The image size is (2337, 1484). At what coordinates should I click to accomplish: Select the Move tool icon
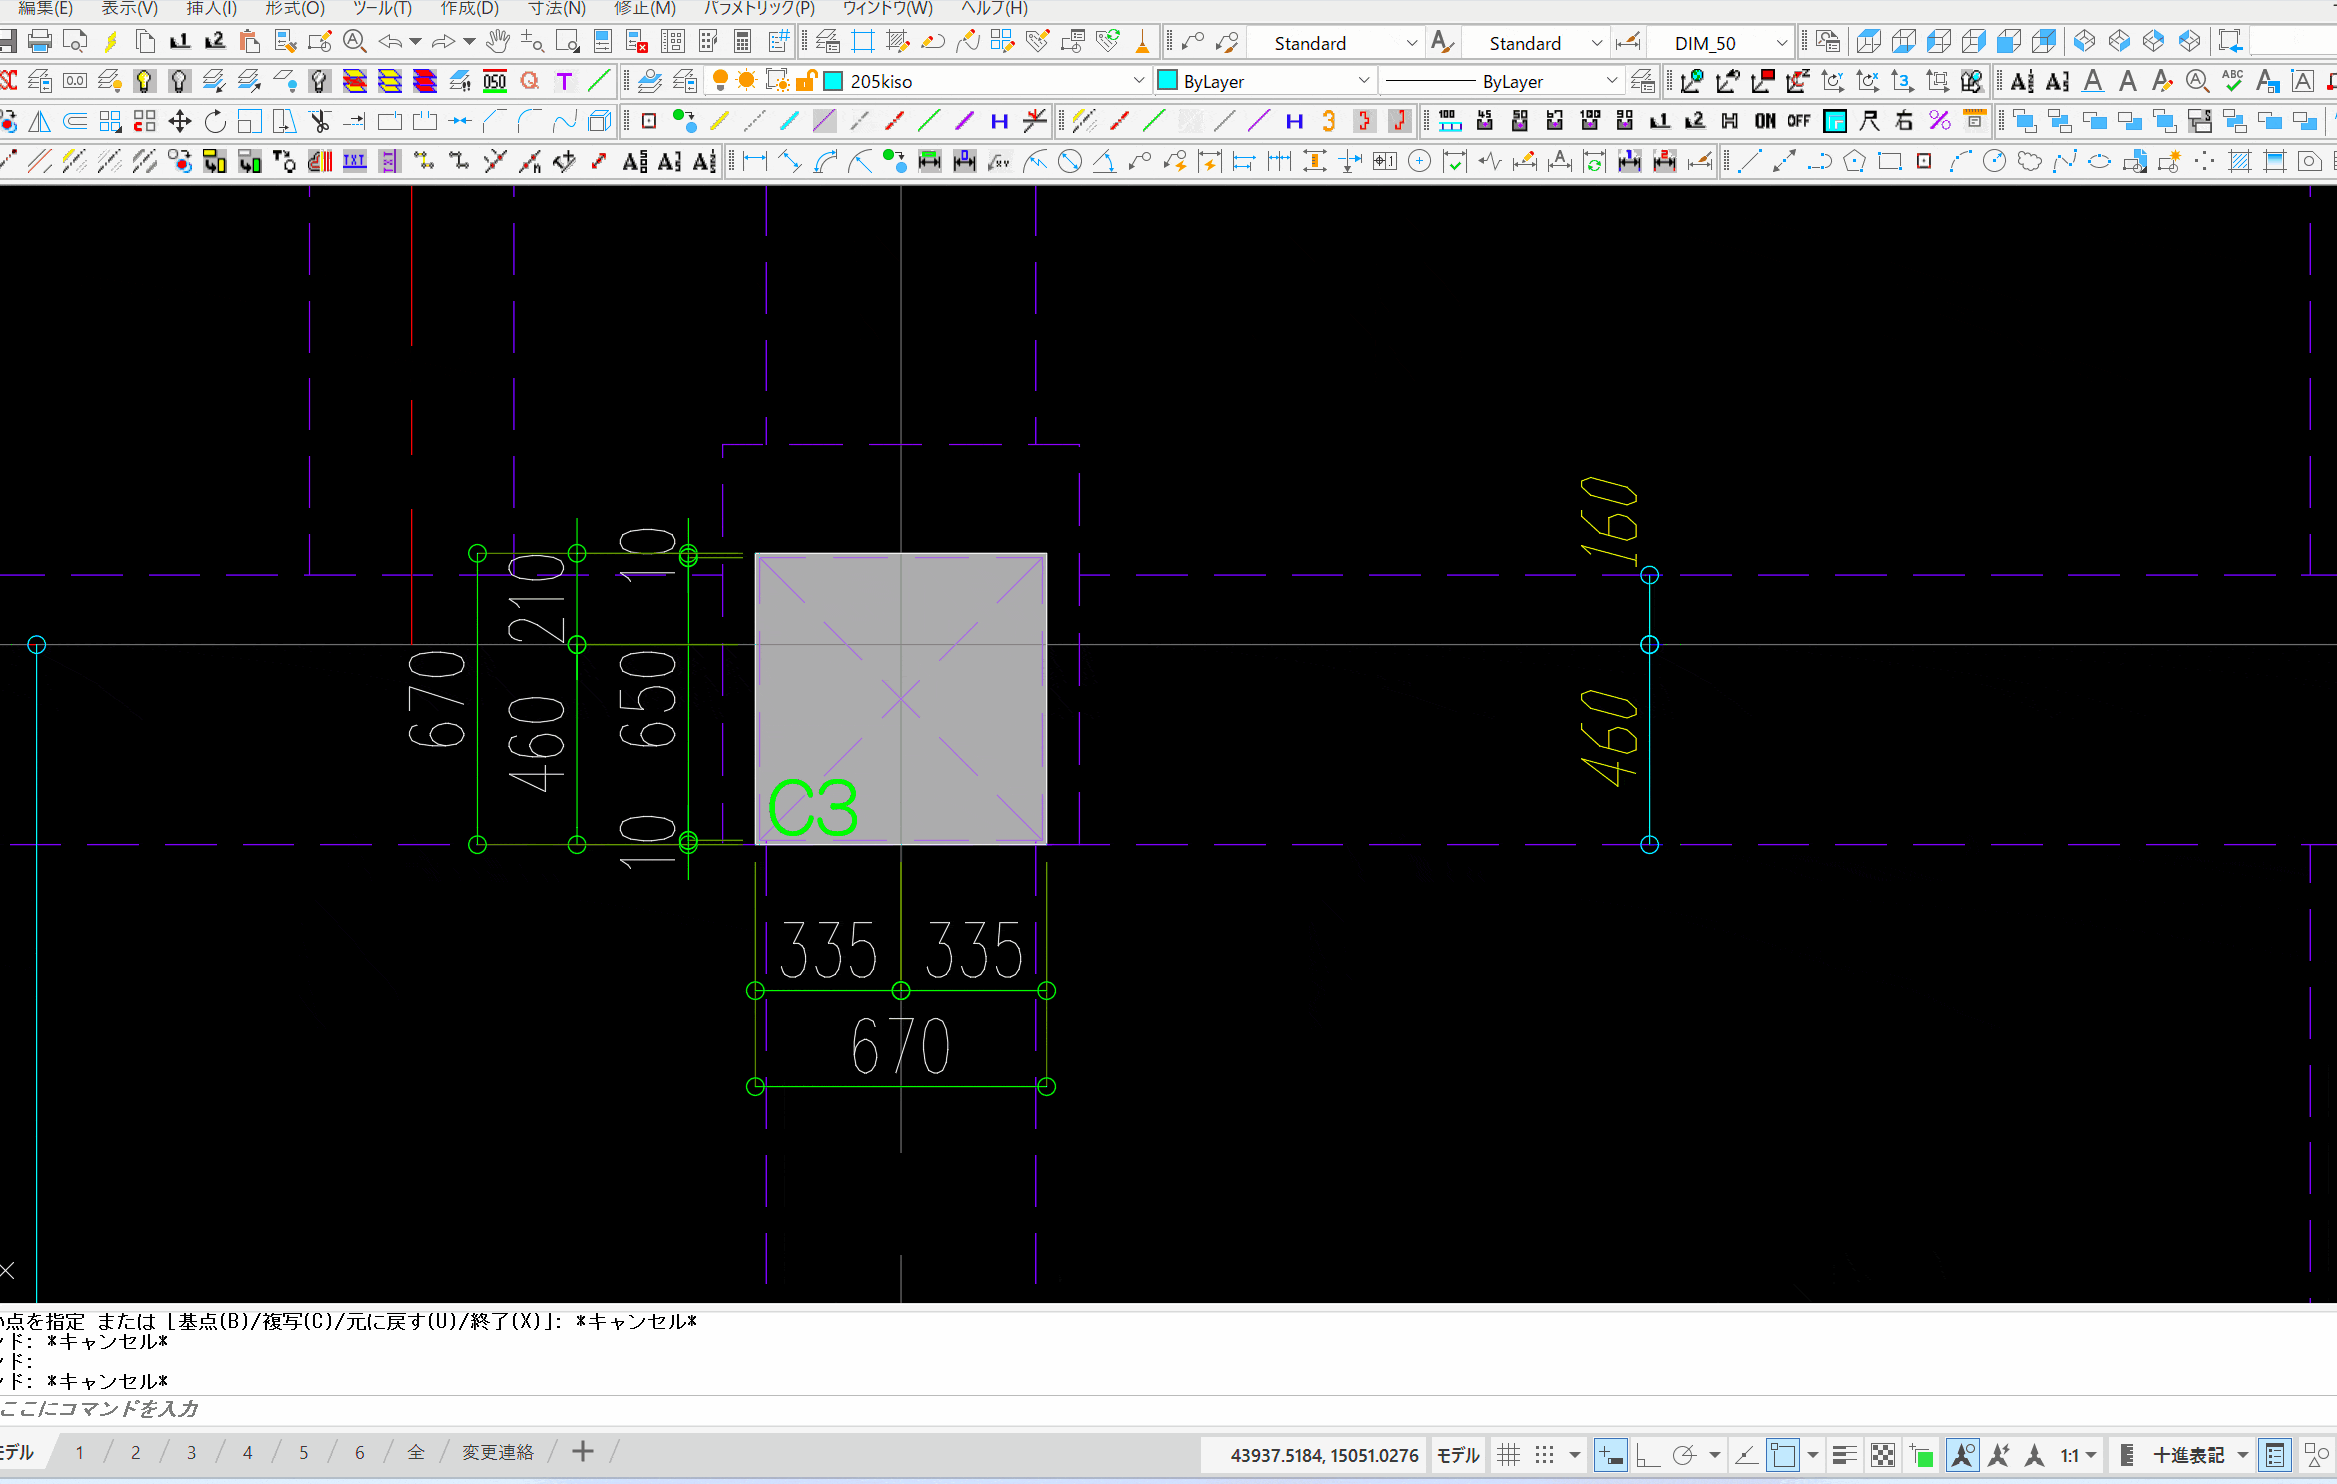180,122
